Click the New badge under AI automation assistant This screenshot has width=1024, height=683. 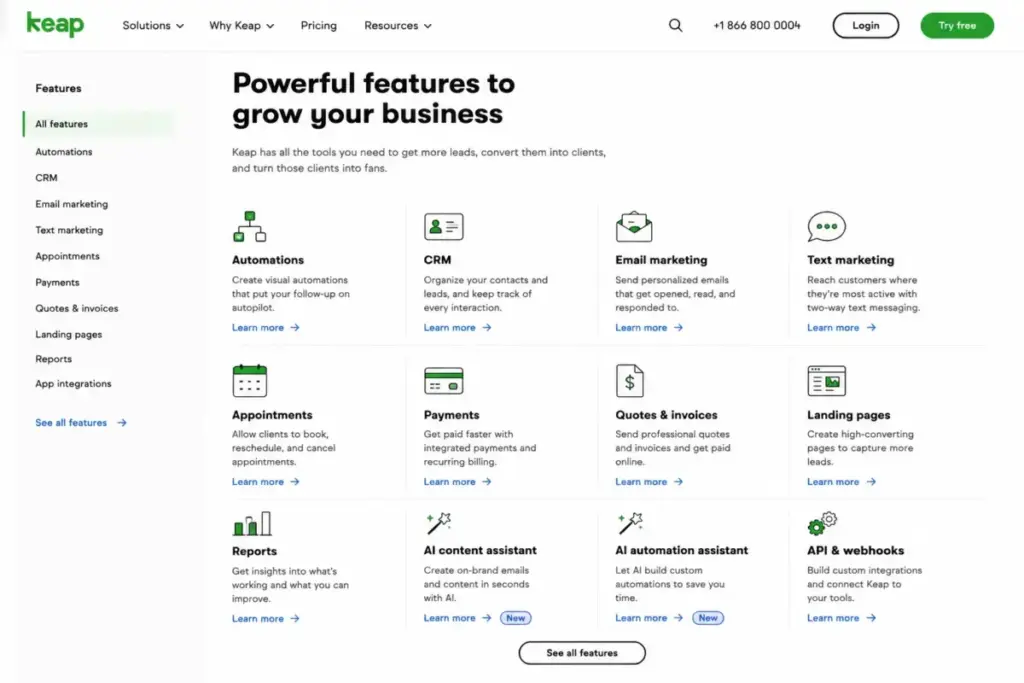[708, 618]
